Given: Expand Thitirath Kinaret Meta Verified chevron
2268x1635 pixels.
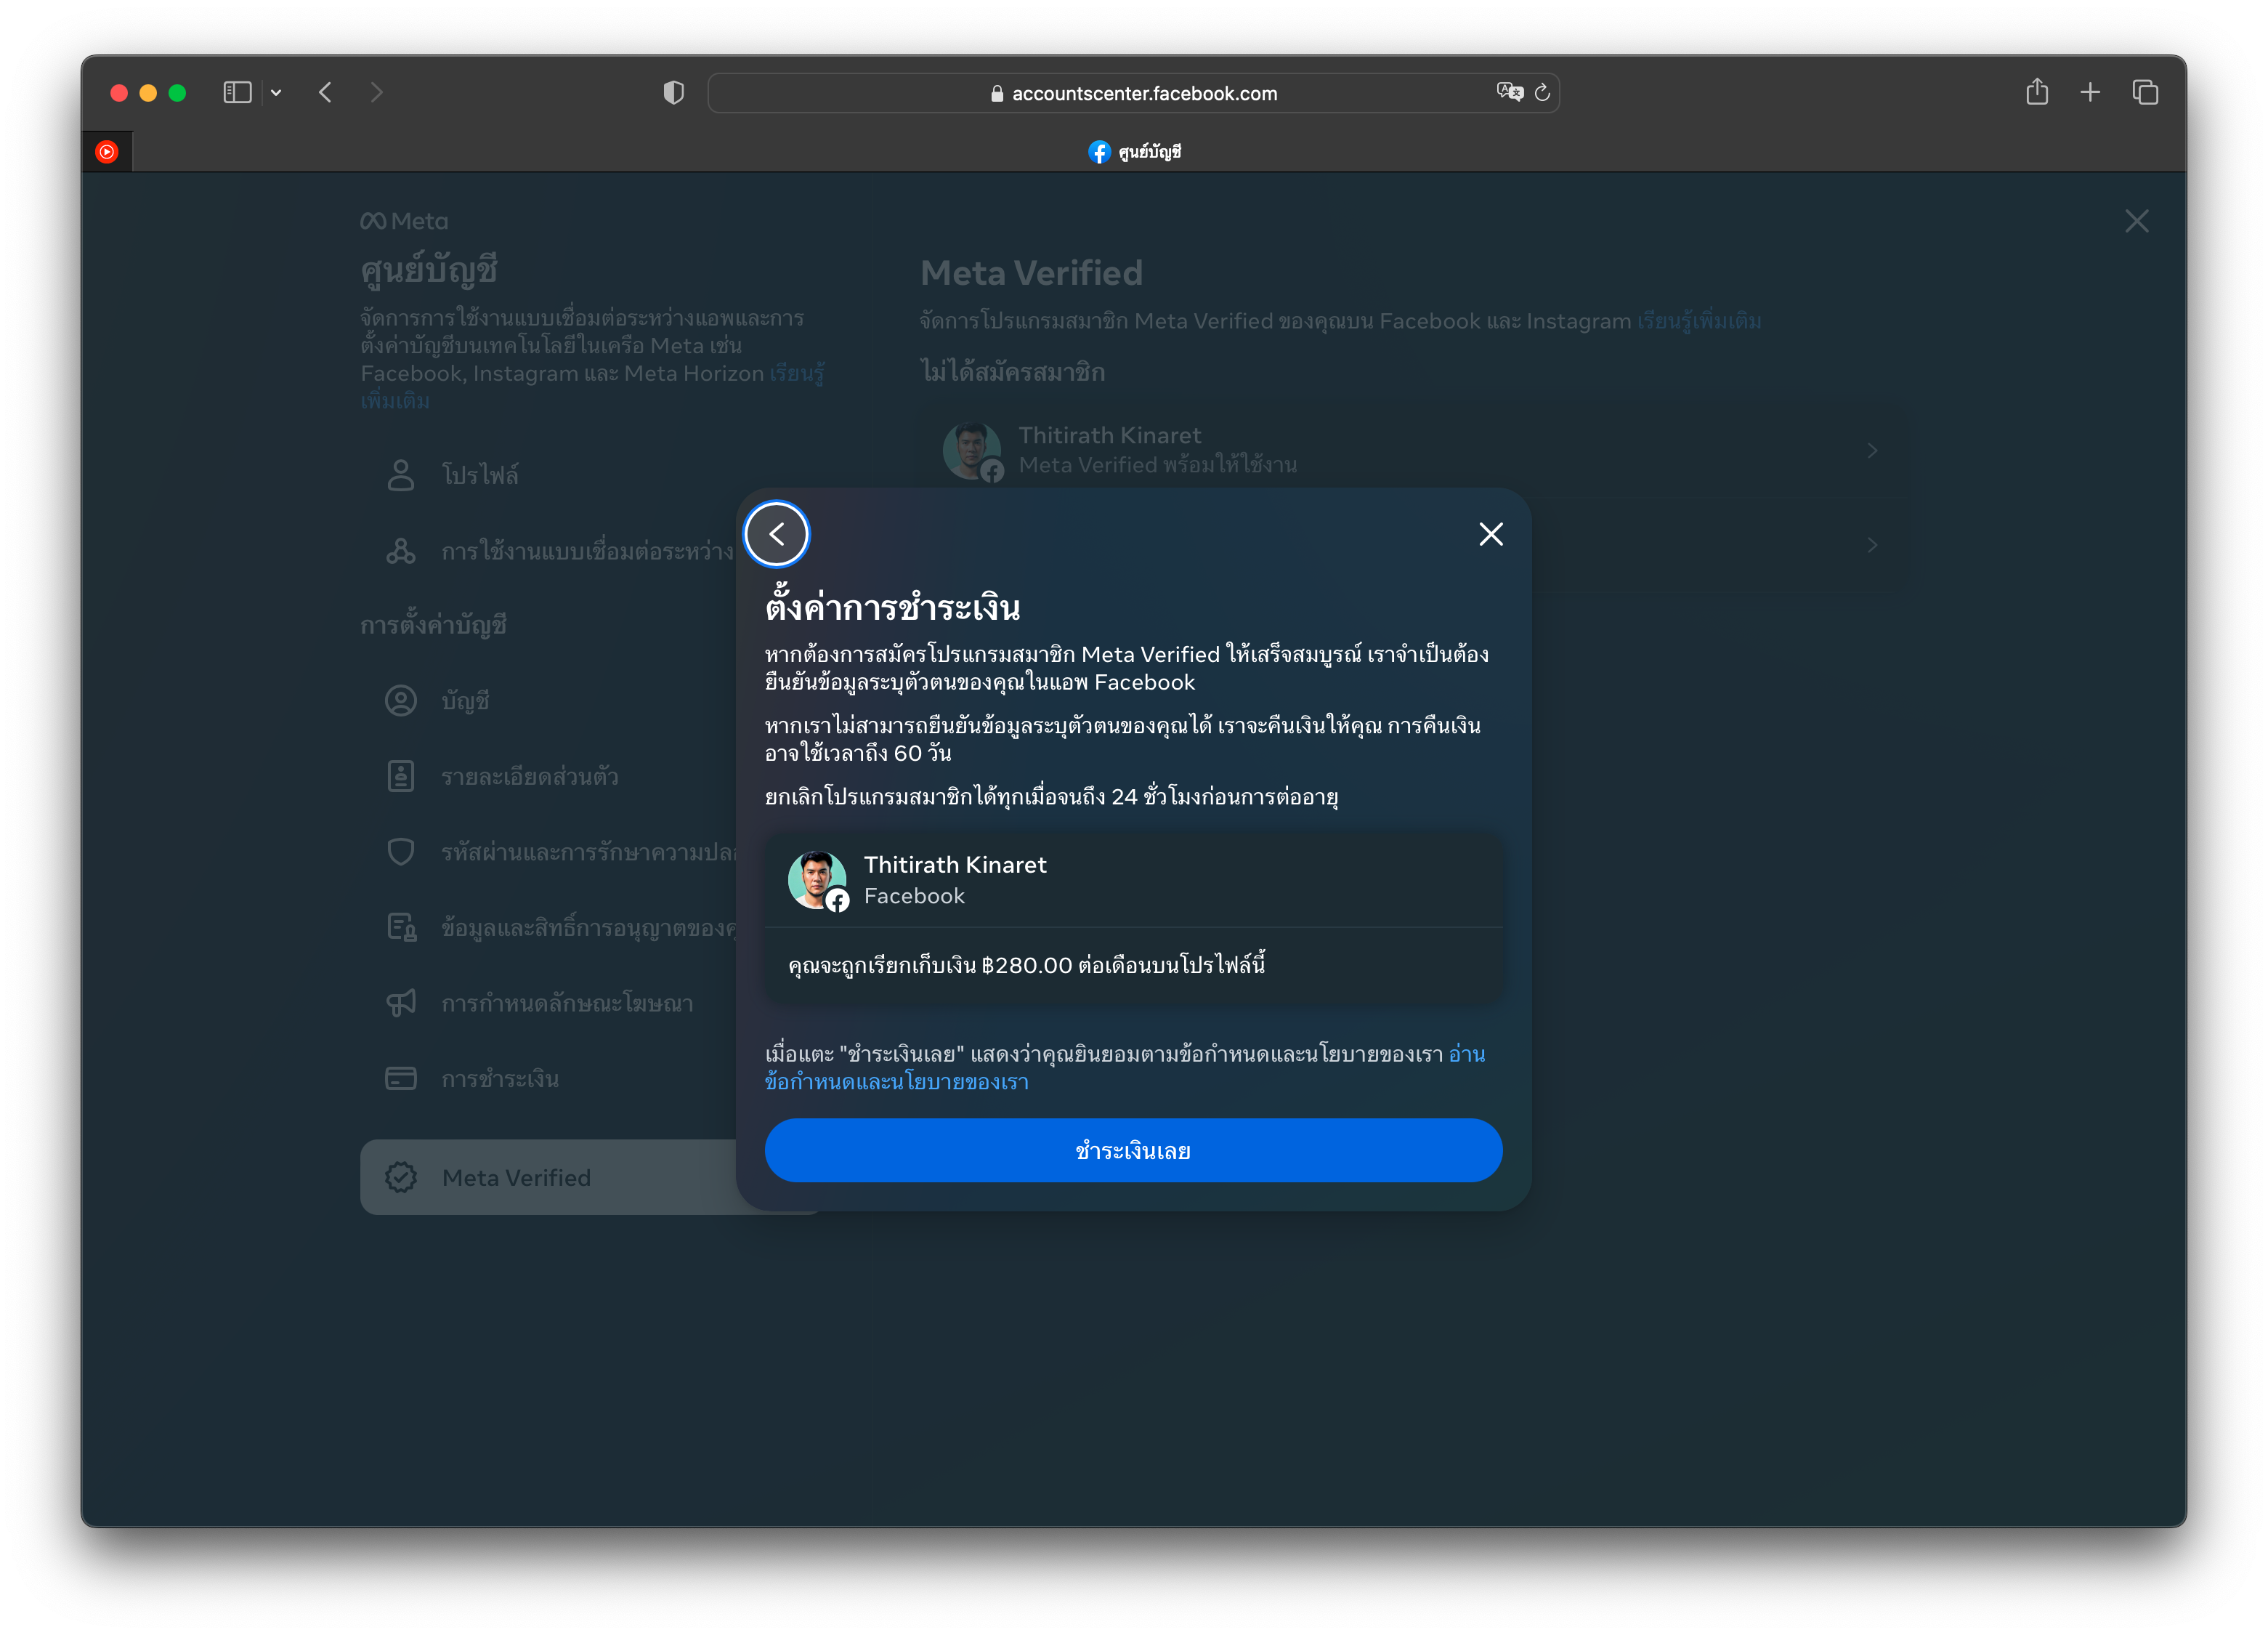Looking at the screenshot, I should click(1872, 451).
